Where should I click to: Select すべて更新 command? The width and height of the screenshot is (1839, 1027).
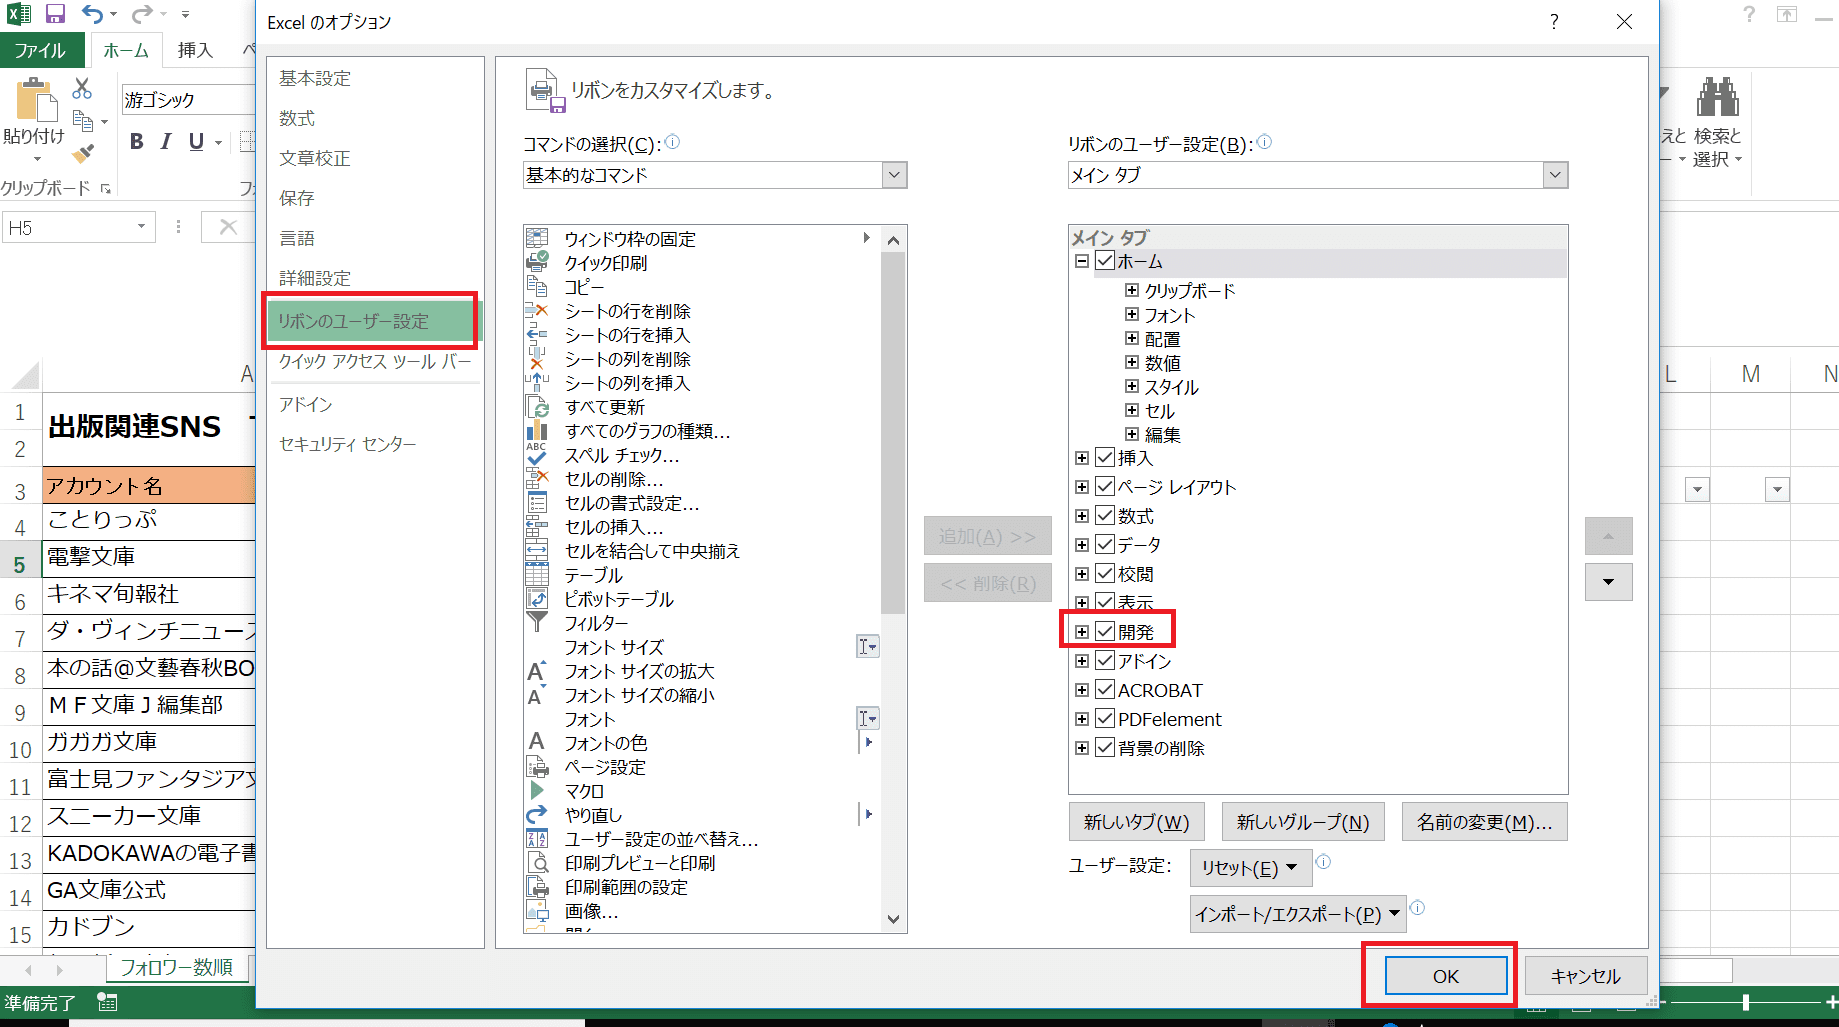pos(605,407)
